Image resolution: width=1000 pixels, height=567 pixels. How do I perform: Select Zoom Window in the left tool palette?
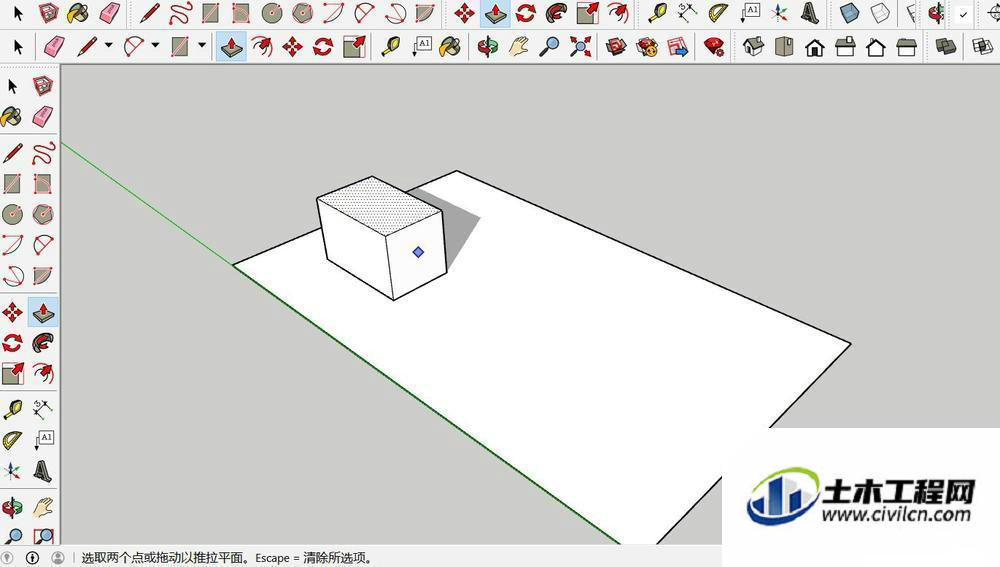[x=43, y=536]
